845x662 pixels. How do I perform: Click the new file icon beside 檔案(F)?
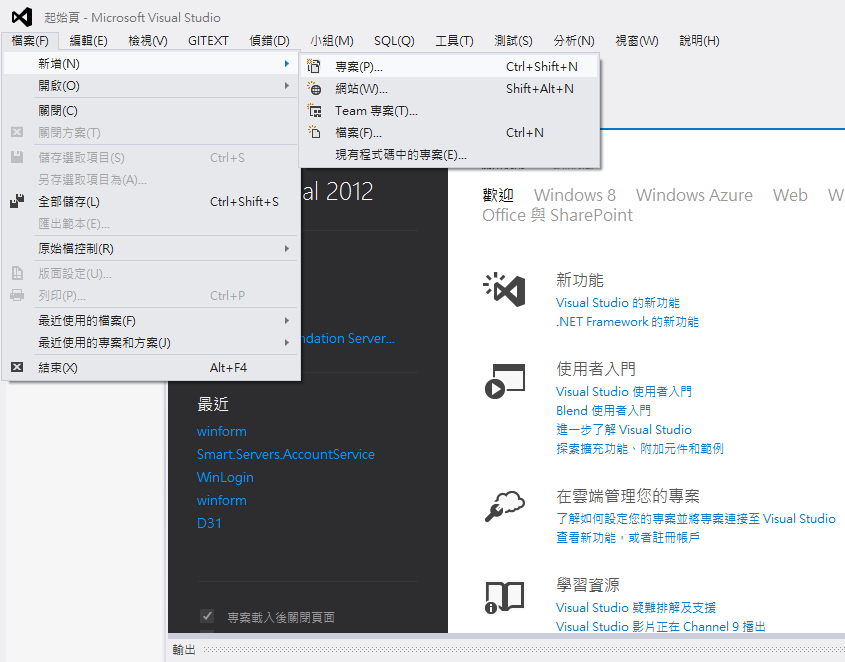[x=314, y=132]
